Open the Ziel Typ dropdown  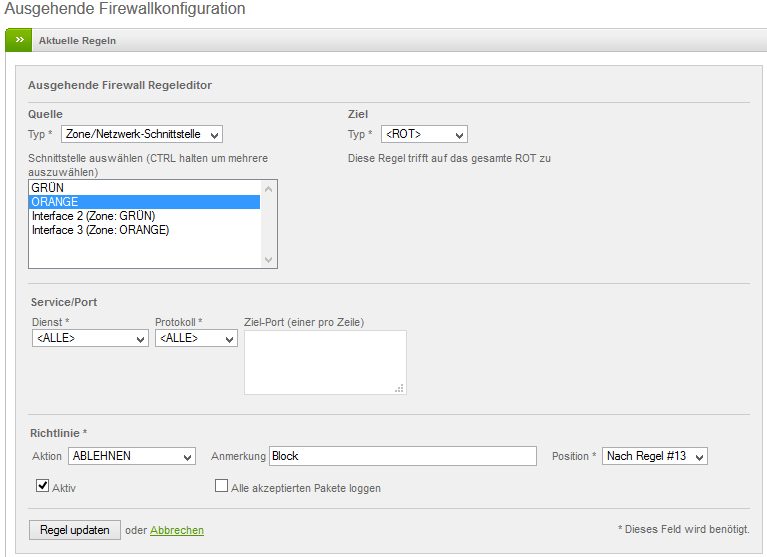point(423,134)
